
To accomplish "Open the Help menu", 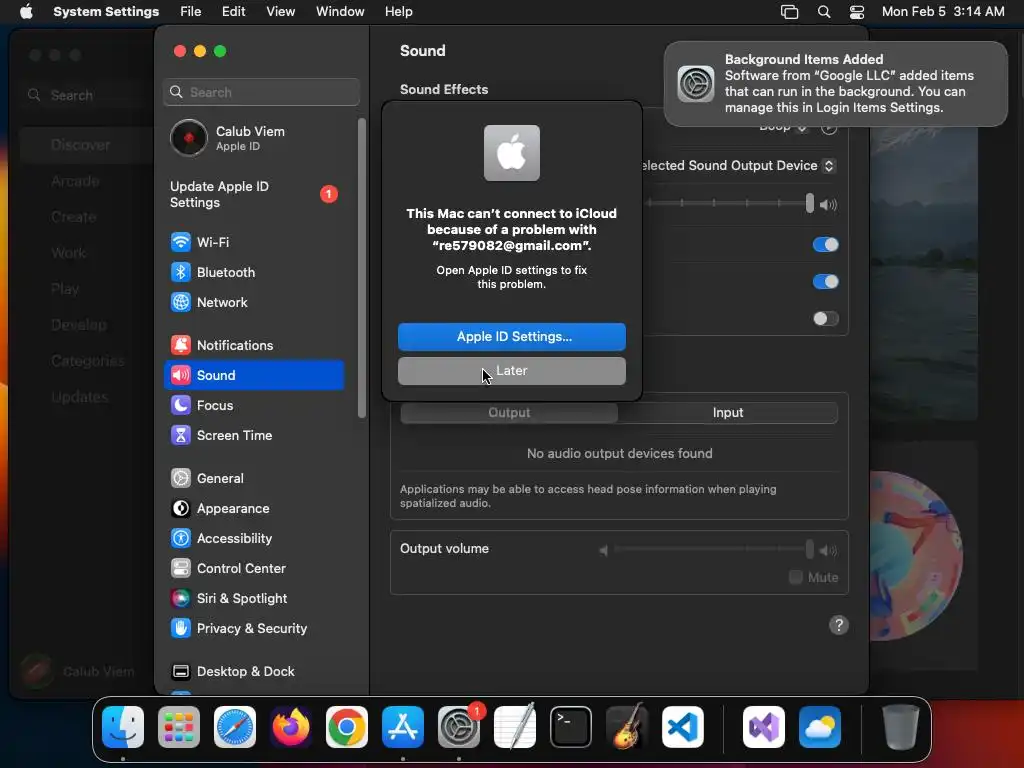I will pos(398,12).
